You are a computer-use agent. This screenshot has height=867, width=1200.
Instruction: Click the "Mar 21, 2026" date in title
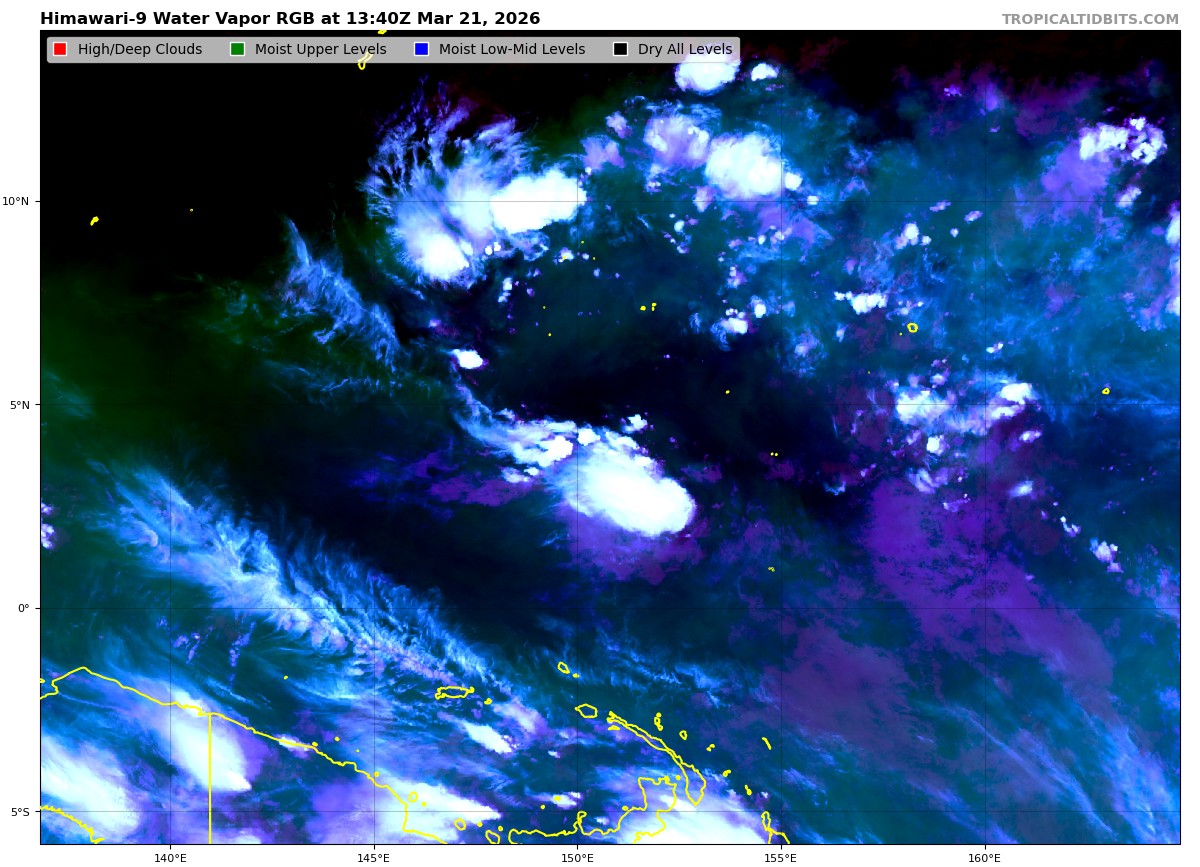click(x=478, y=19)
